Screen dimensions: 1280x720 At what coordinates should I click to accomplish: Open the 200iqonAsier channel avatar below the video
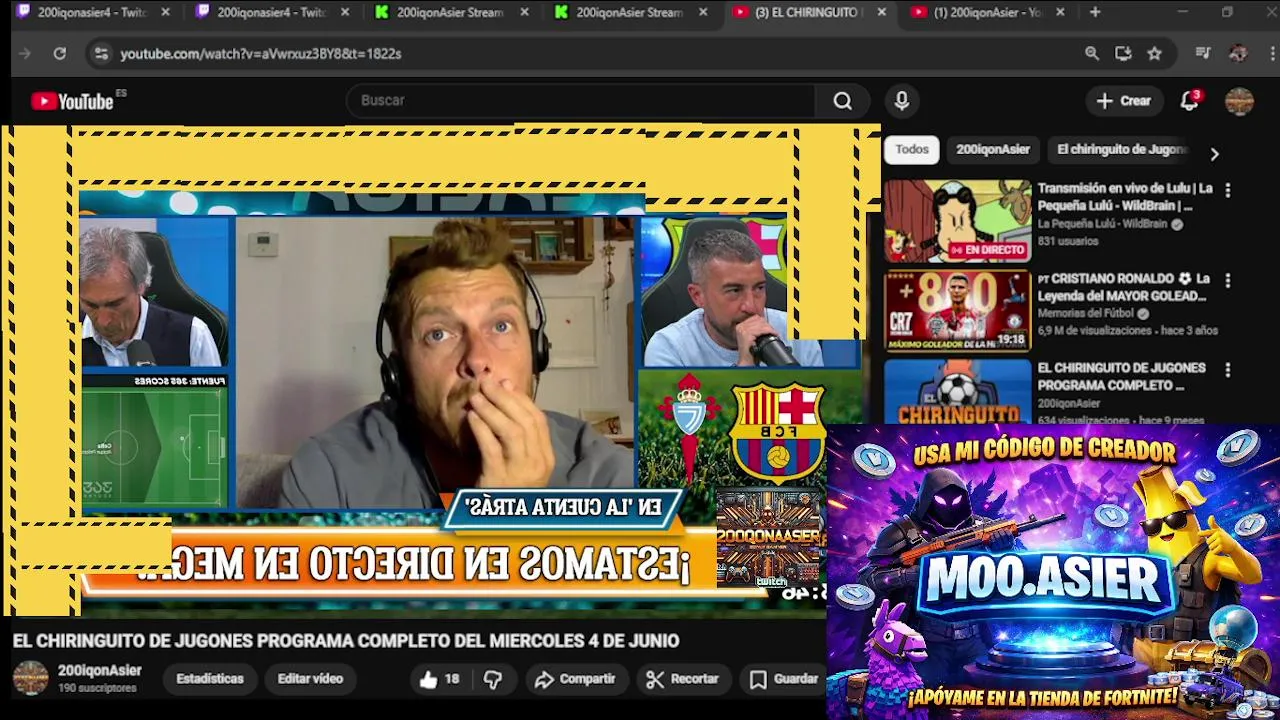[30, 678]
